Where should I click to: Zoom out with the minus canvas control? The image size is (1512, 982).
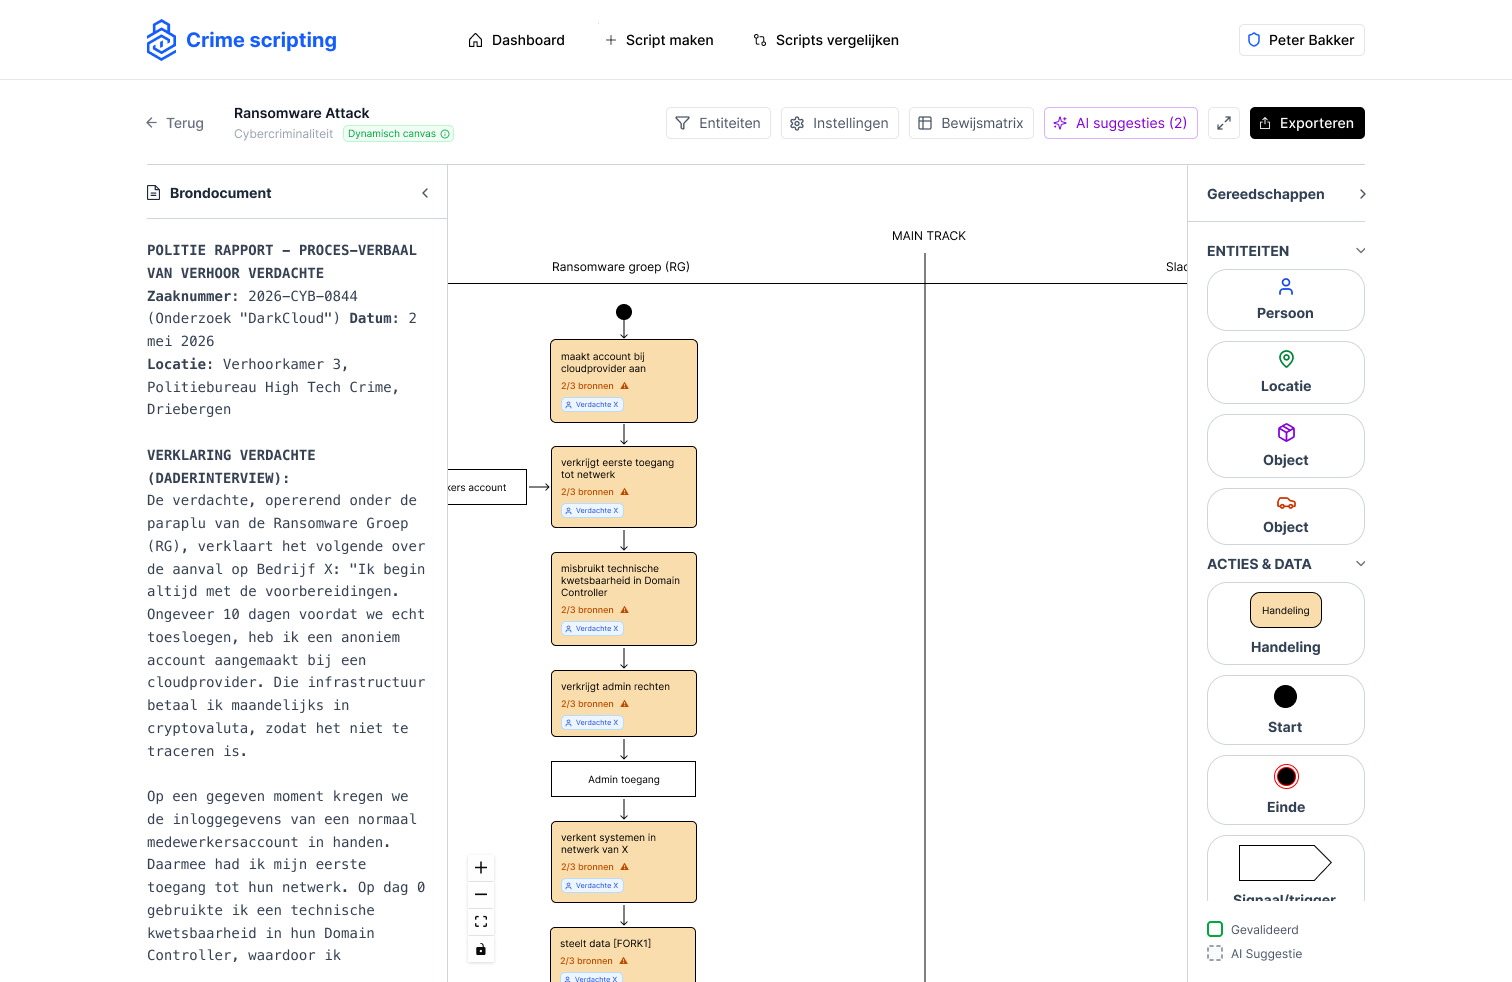pos(481,895)
